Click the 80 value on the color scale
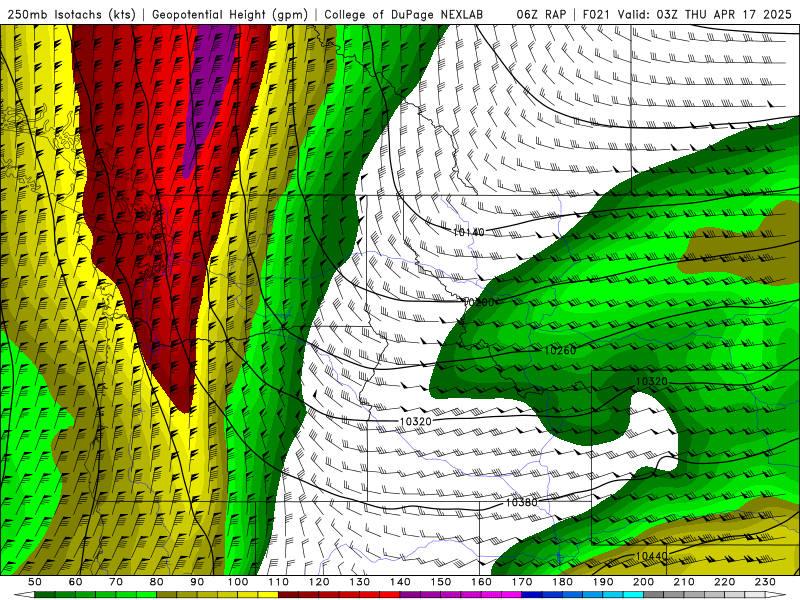The width and height of the screenshot is (800, 600). click(x=156, y=582)
